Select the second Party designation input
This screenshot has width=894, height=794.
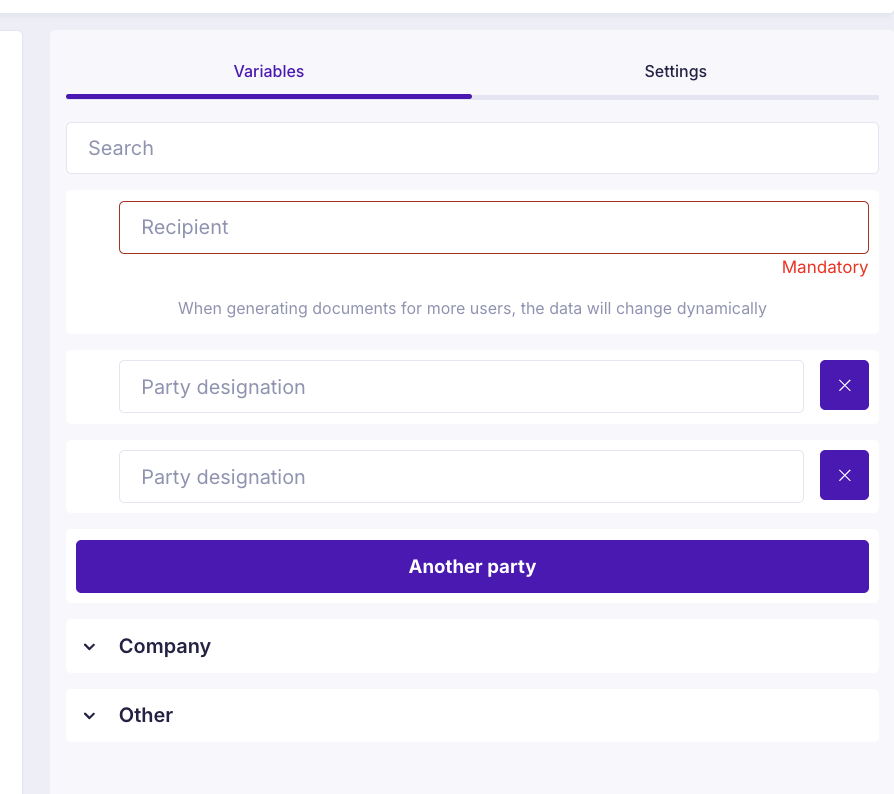click(461, 477)
